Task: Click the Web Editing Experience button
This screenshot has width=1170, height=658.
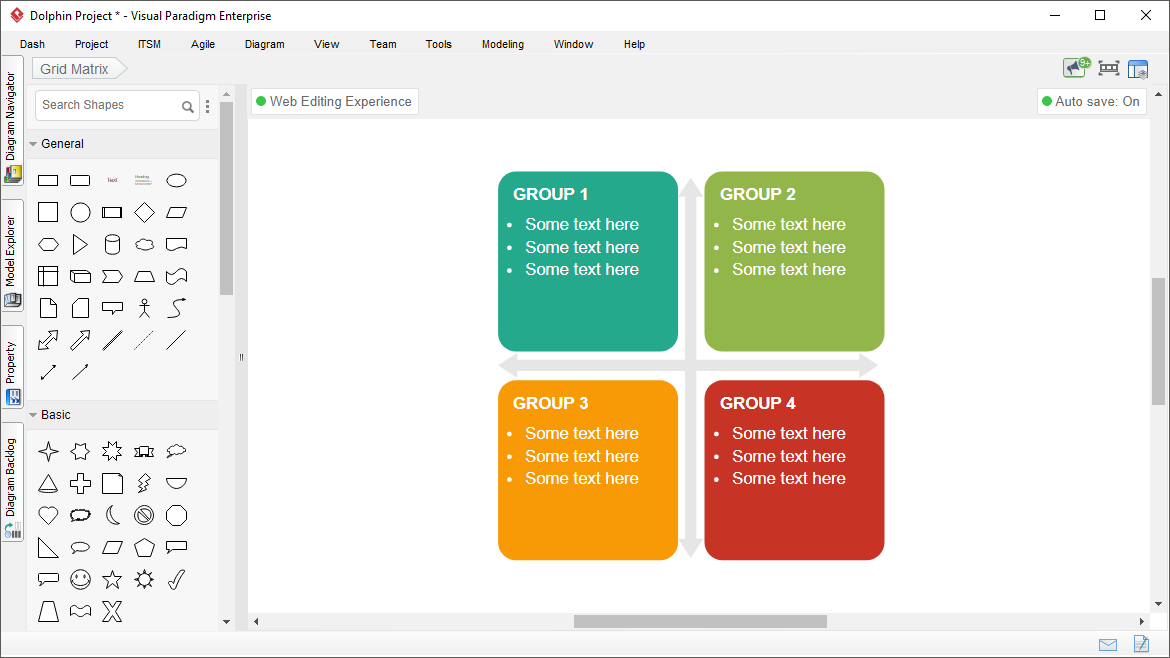Action: coord(334,101)
